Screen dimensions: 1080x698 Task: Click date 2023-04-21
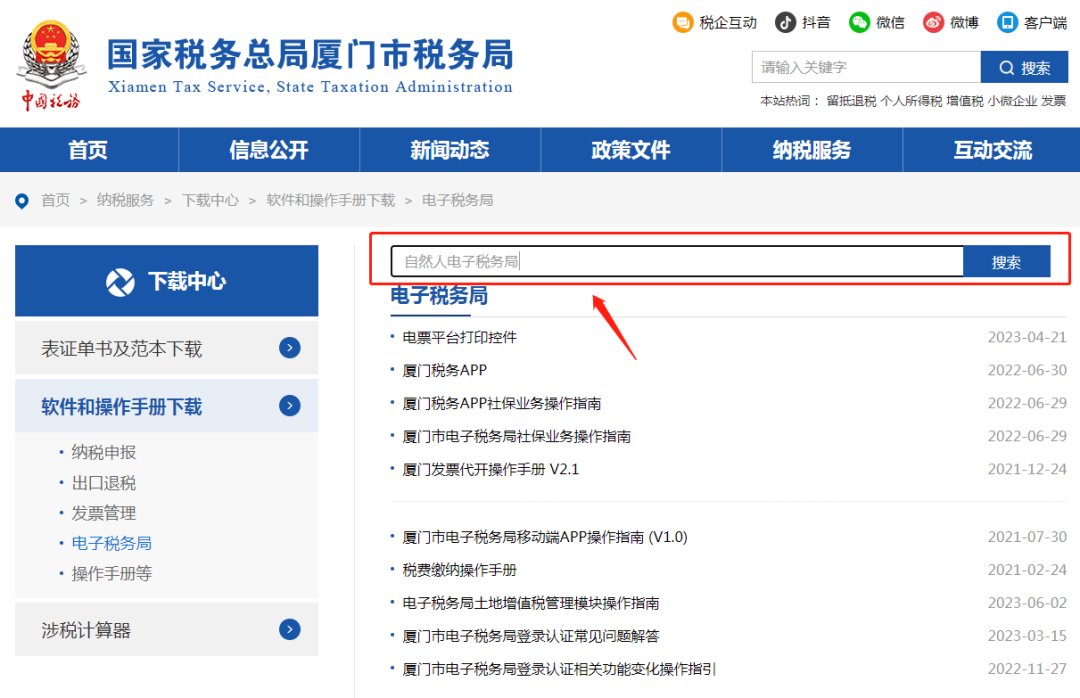[x=1027, y=337]
